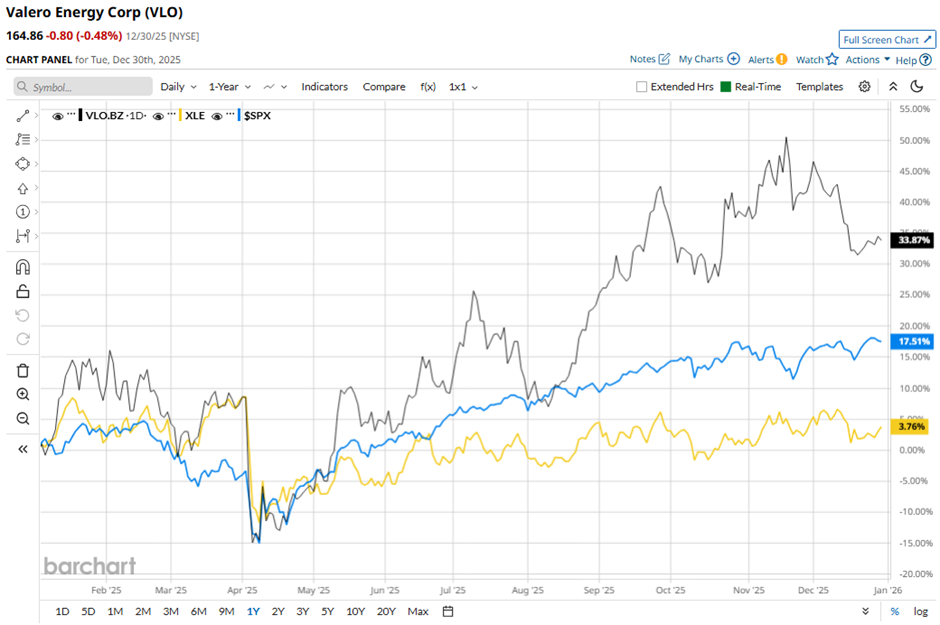The height and width of the screenshot is (625, 940).
Task: Open the Daily frequency dropdown
Action: (x=178, y=87)
